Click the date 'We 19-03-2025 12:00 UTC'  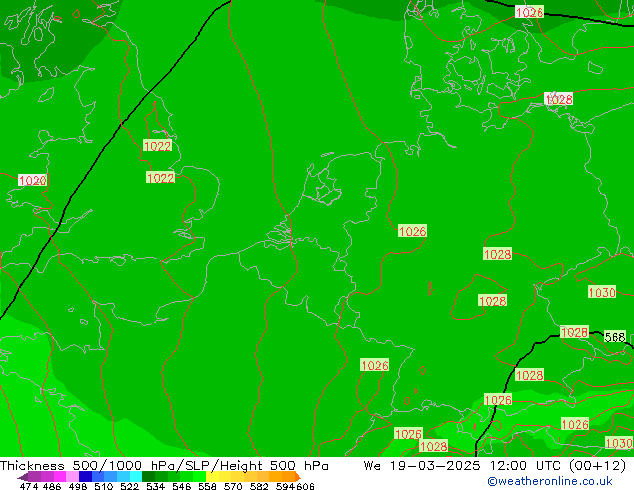464,466
